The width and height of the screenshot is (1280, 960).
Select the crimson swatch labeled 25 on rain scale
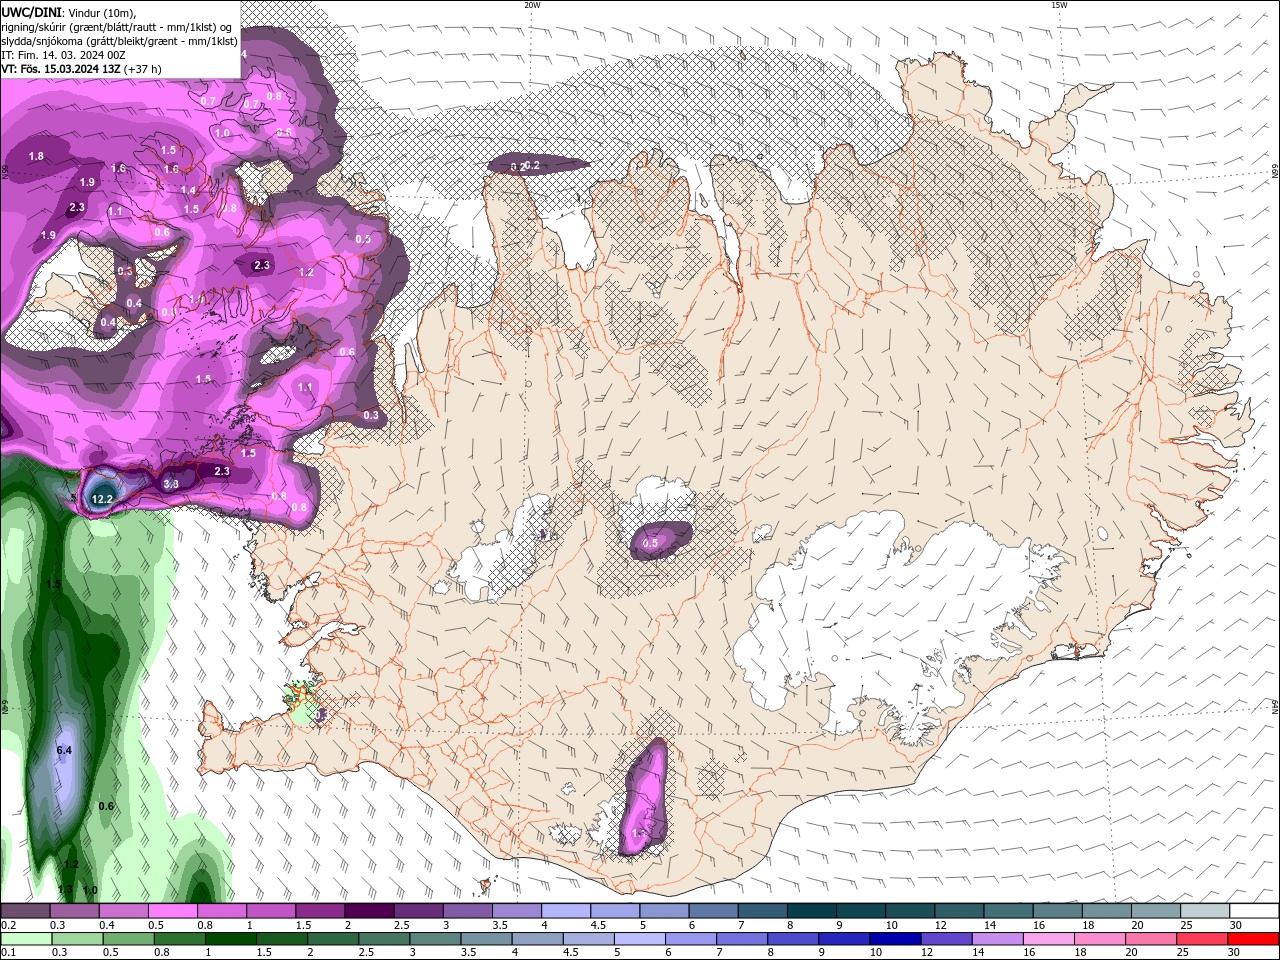click(x=1201, y=938)
